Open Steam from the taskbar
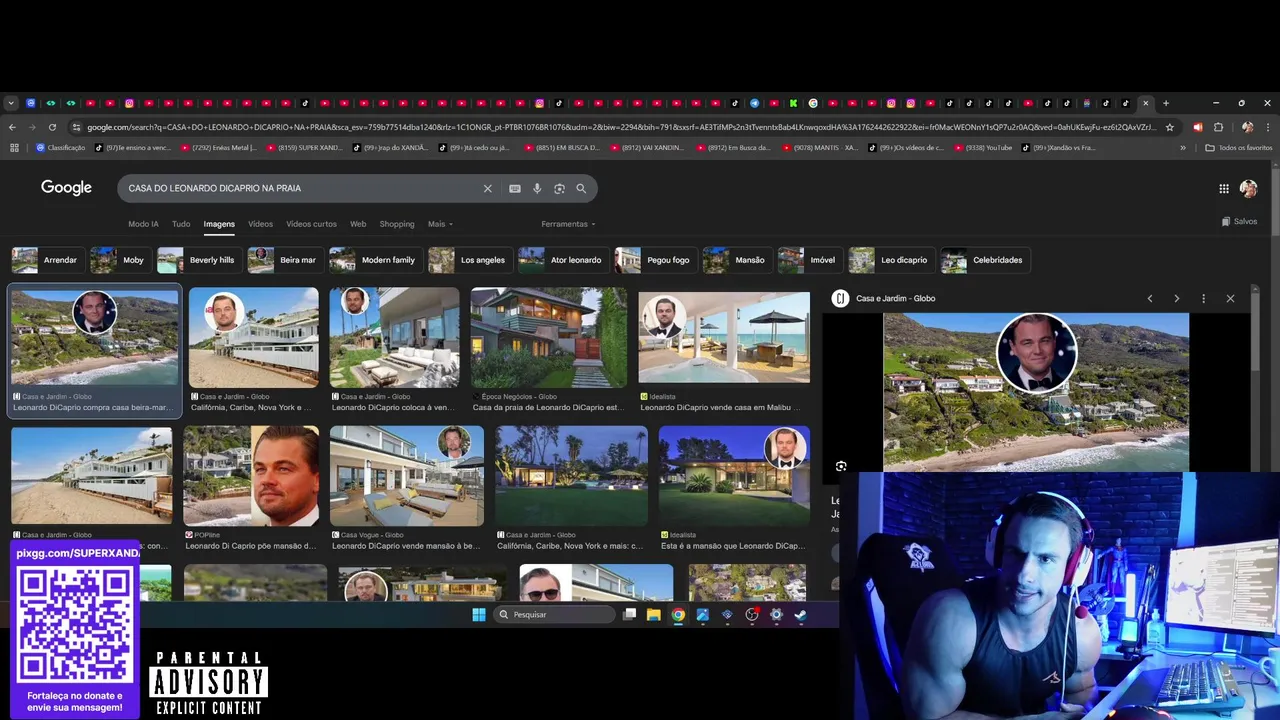1280x720 pixels. point(801,615)
